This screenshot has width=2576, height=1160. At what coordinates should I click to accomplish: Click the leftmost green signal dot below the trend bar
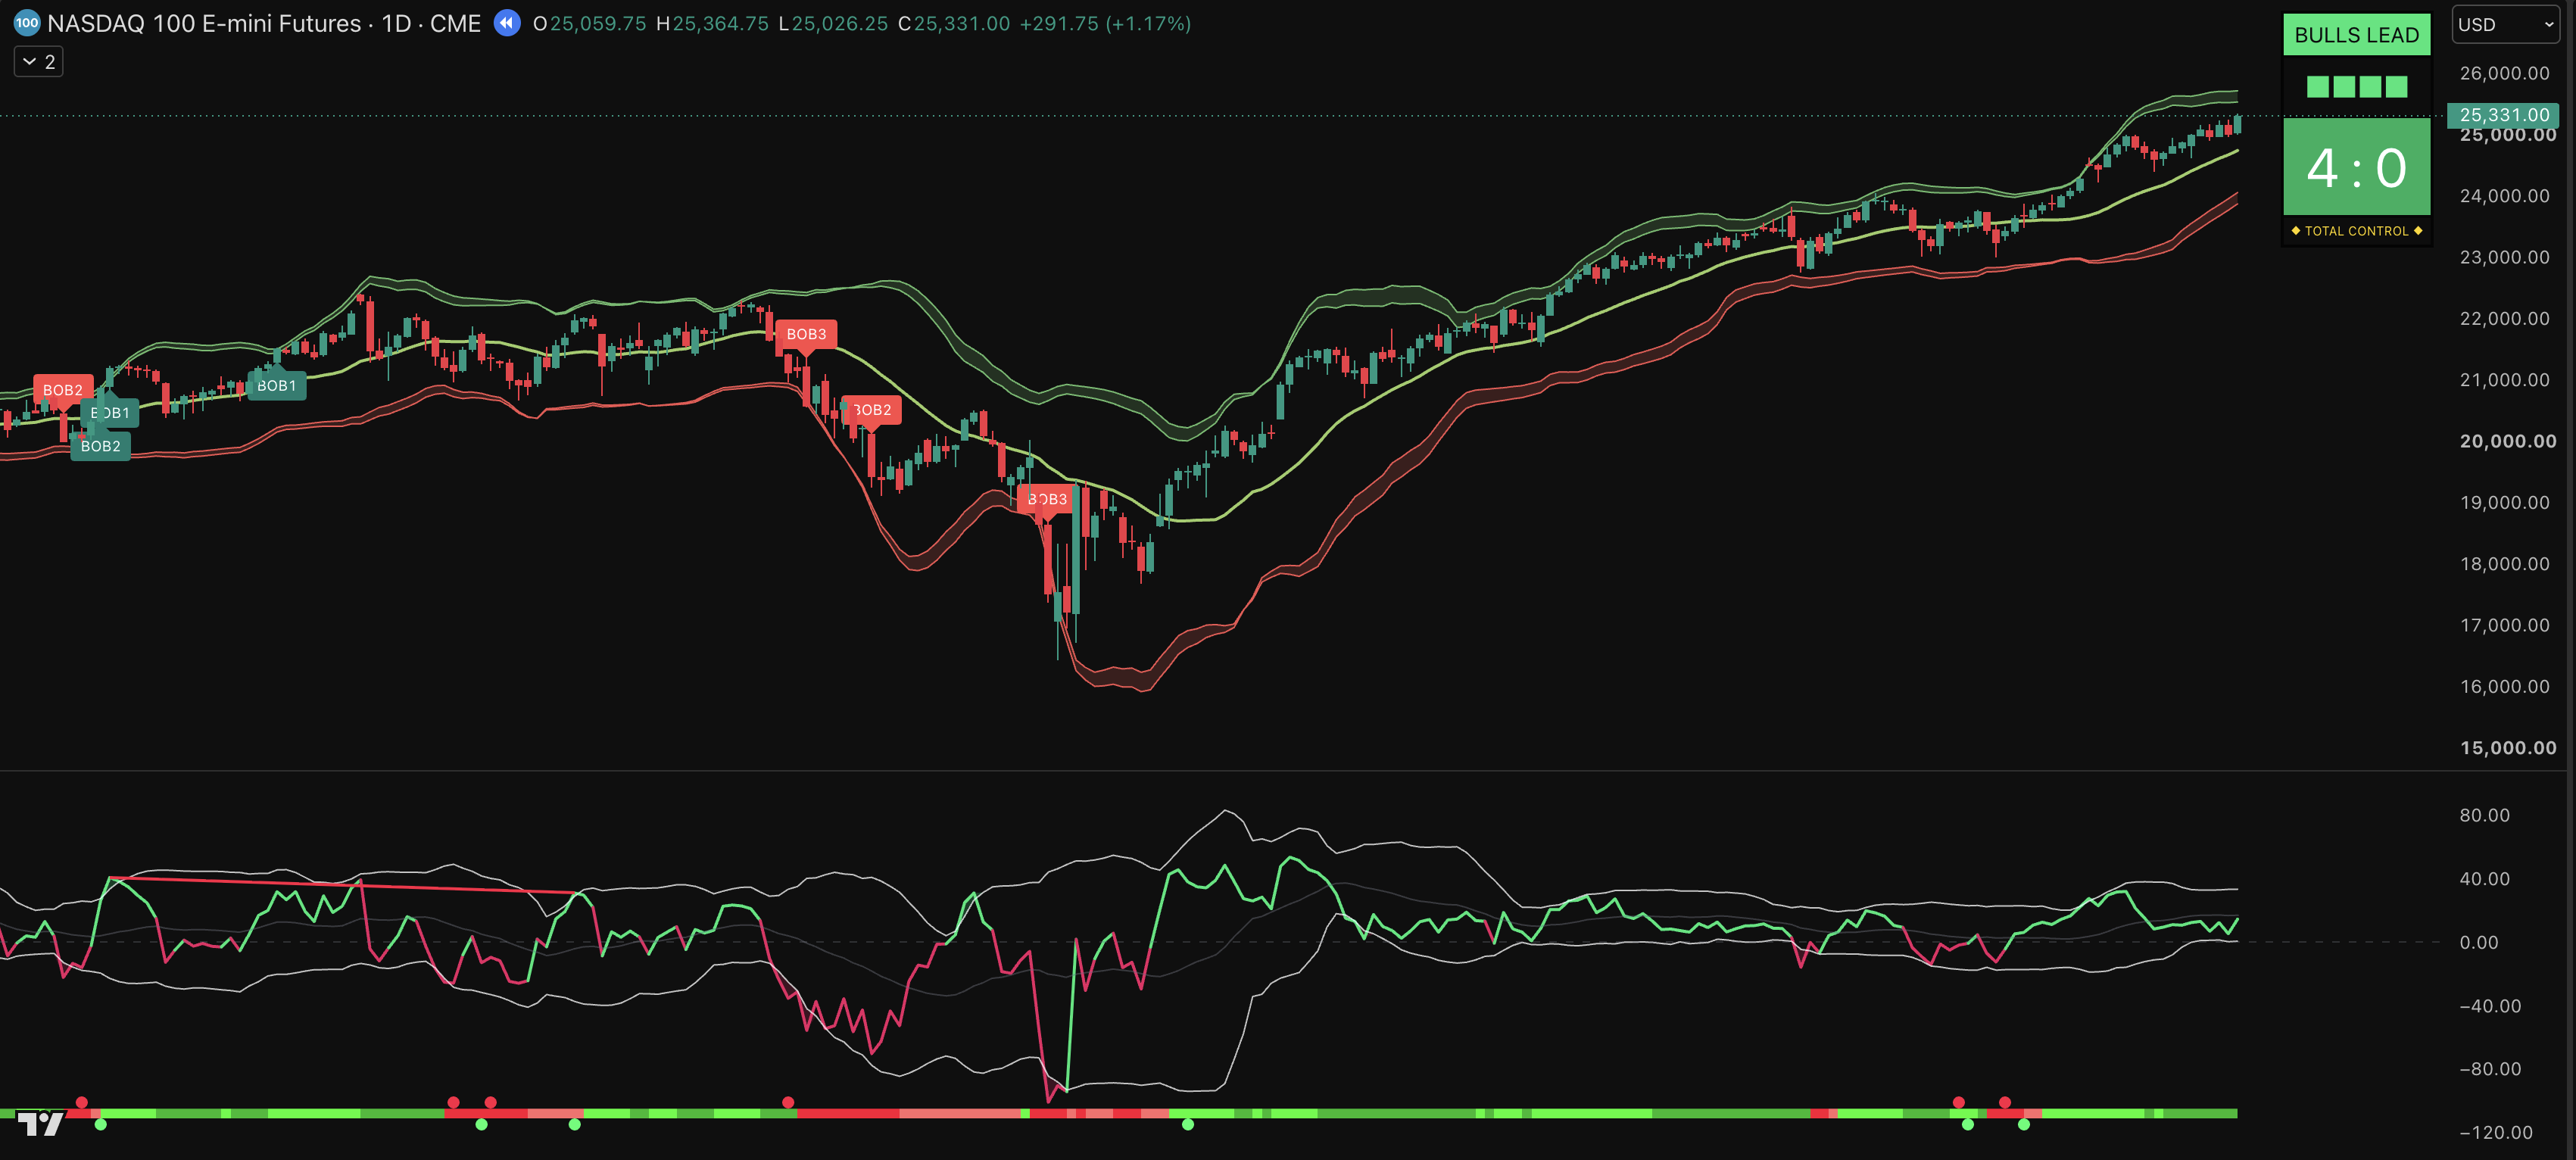[100, 1125]
